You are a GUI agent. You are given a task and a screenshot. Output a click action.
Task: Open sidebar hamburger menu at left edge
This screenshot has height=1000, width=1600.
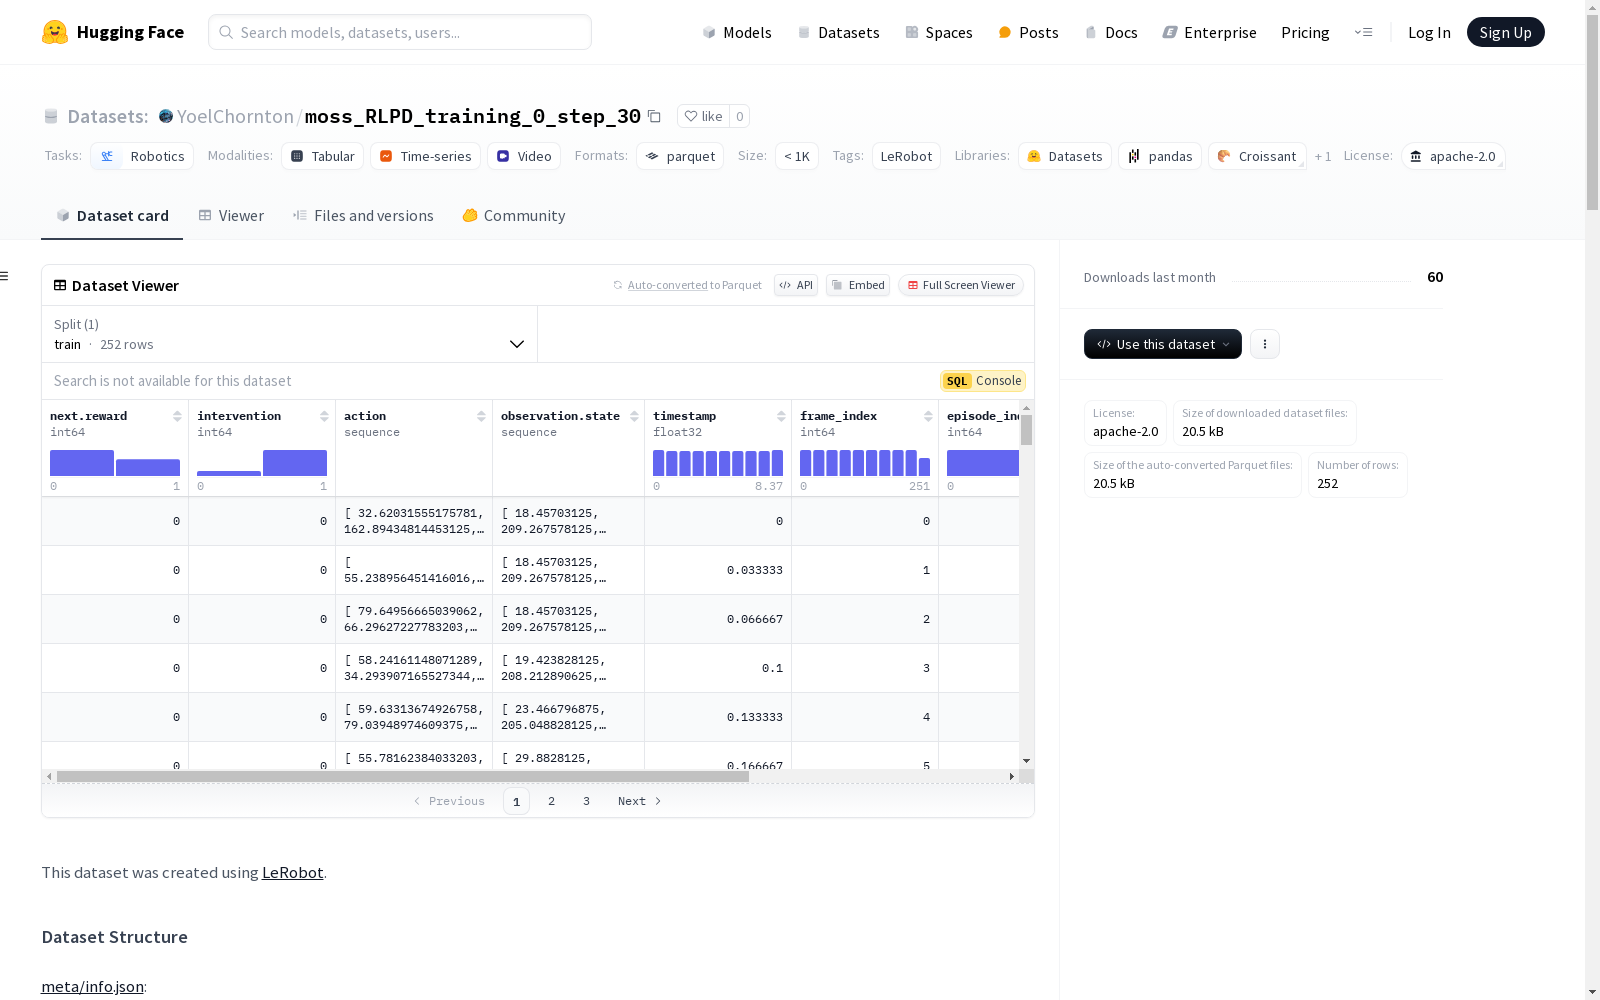pos(4,276)
